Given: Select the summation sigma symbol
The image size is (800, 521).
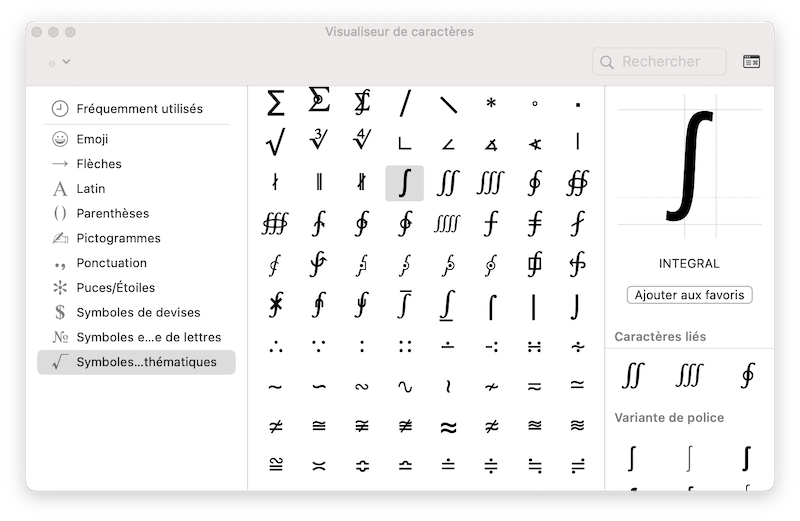Looking at the screenshot, I should click(x=276, y=103).
